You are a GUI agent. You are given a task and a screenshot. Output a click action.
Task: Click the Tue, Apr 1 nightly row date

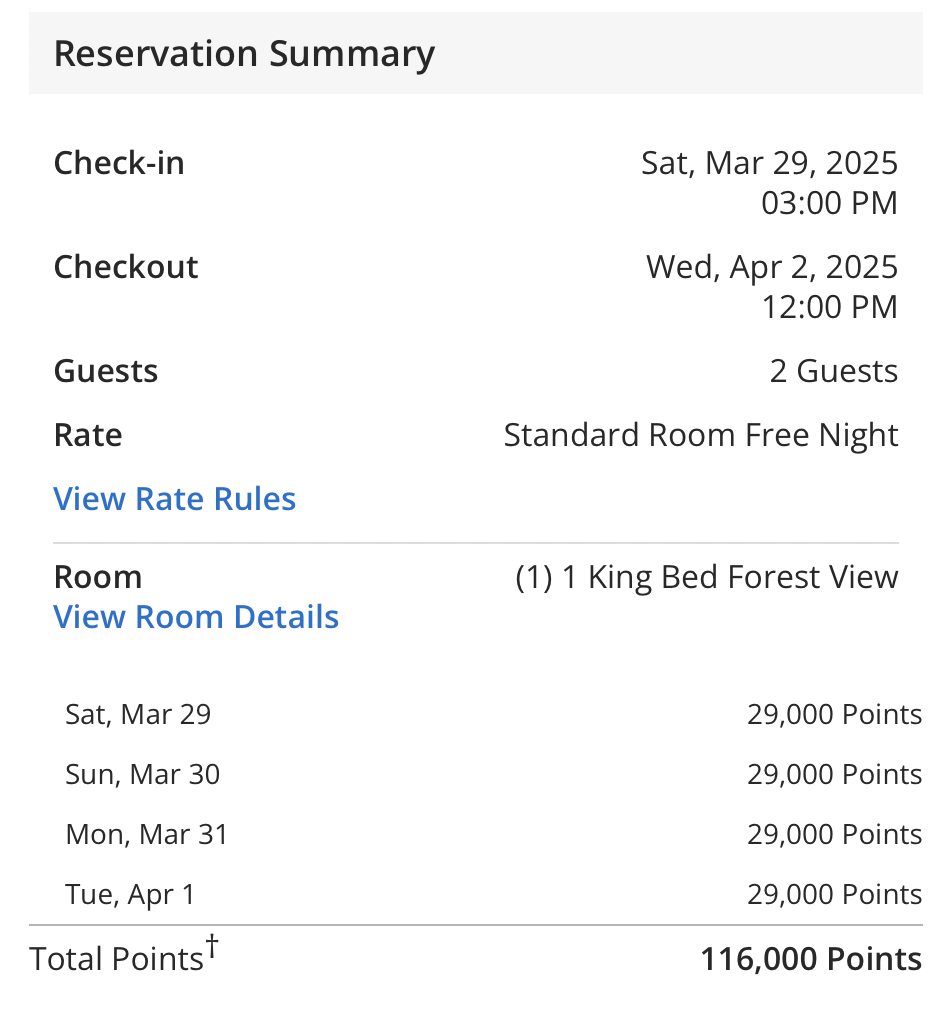coord(130,894)
